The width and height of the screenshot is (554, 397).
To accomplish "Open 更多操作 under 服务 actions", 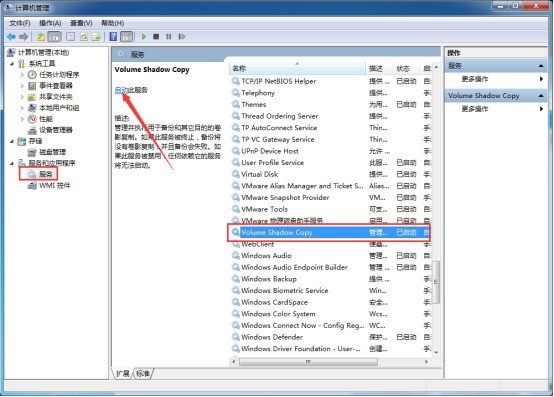I will point(475,79).
